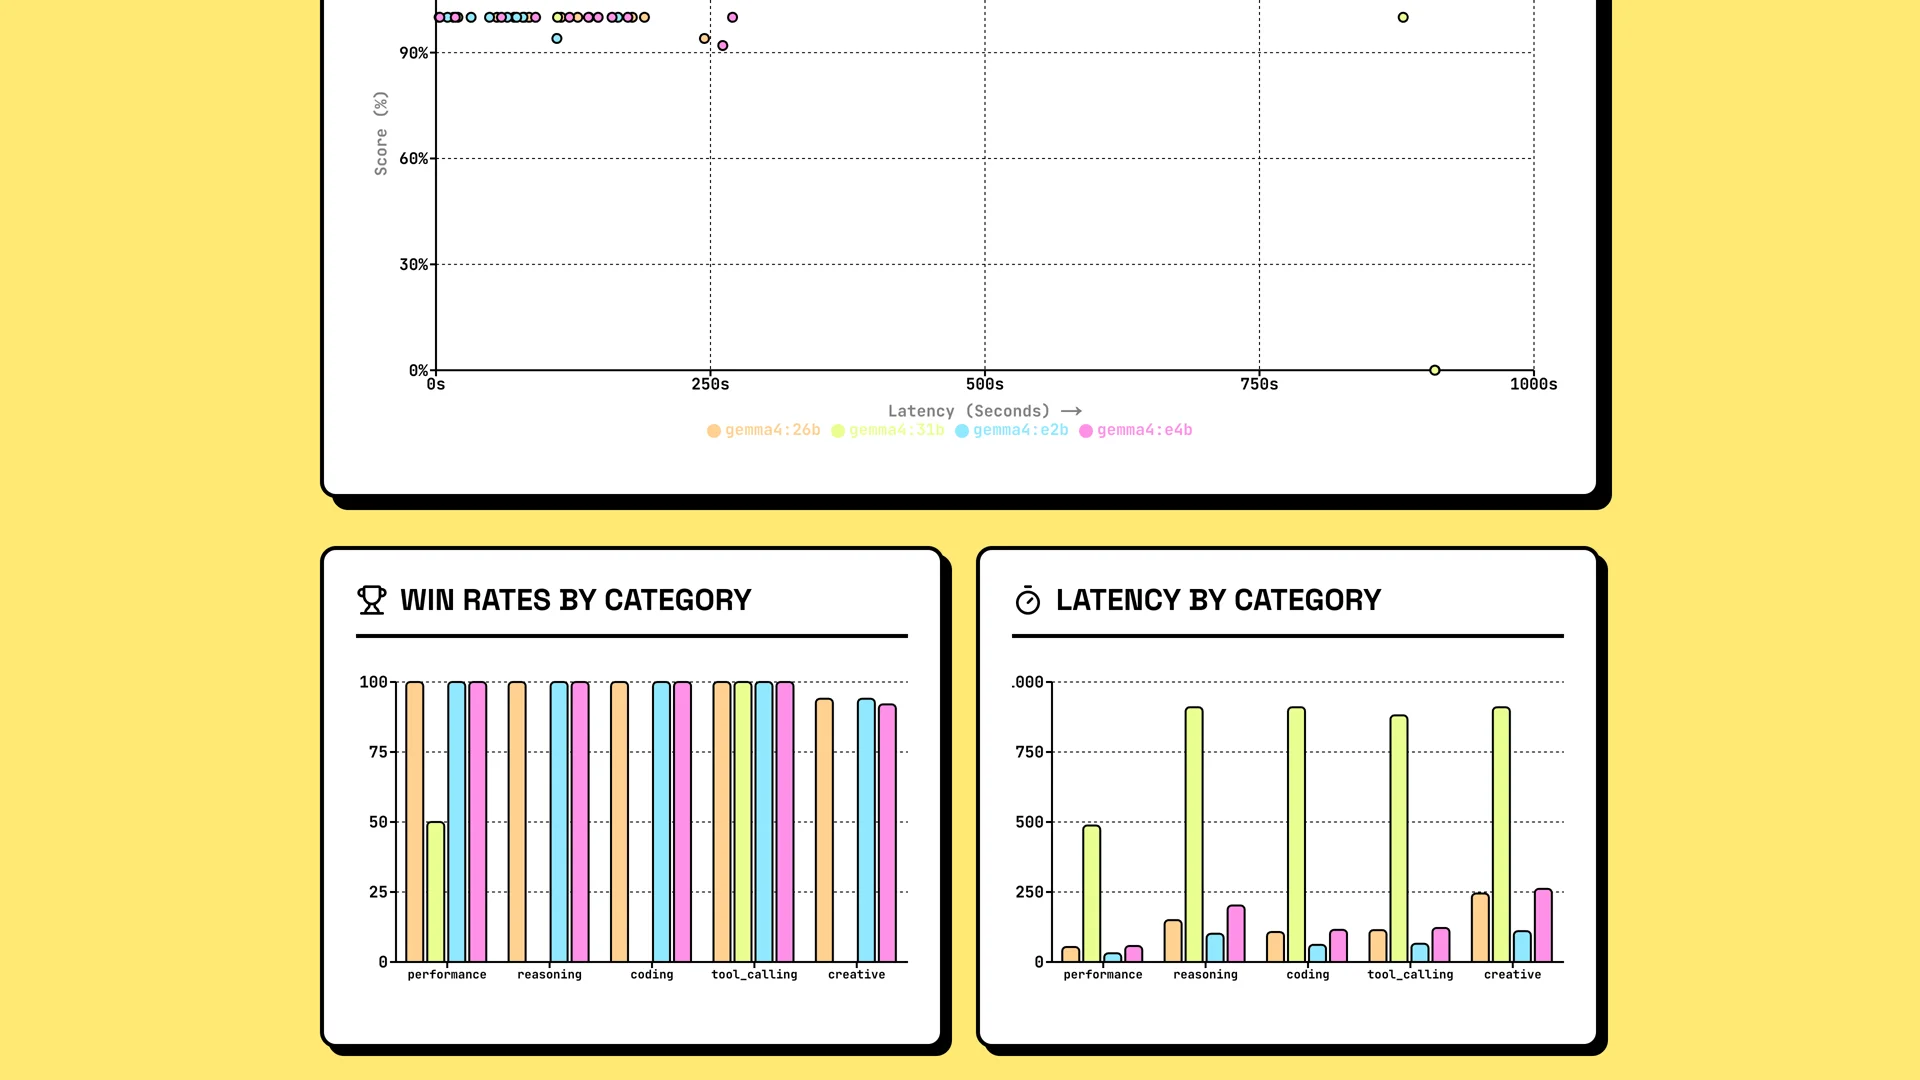Click the gemma4:26b legend dot
1920x1080 pixels.
click(x=714, y=431)
